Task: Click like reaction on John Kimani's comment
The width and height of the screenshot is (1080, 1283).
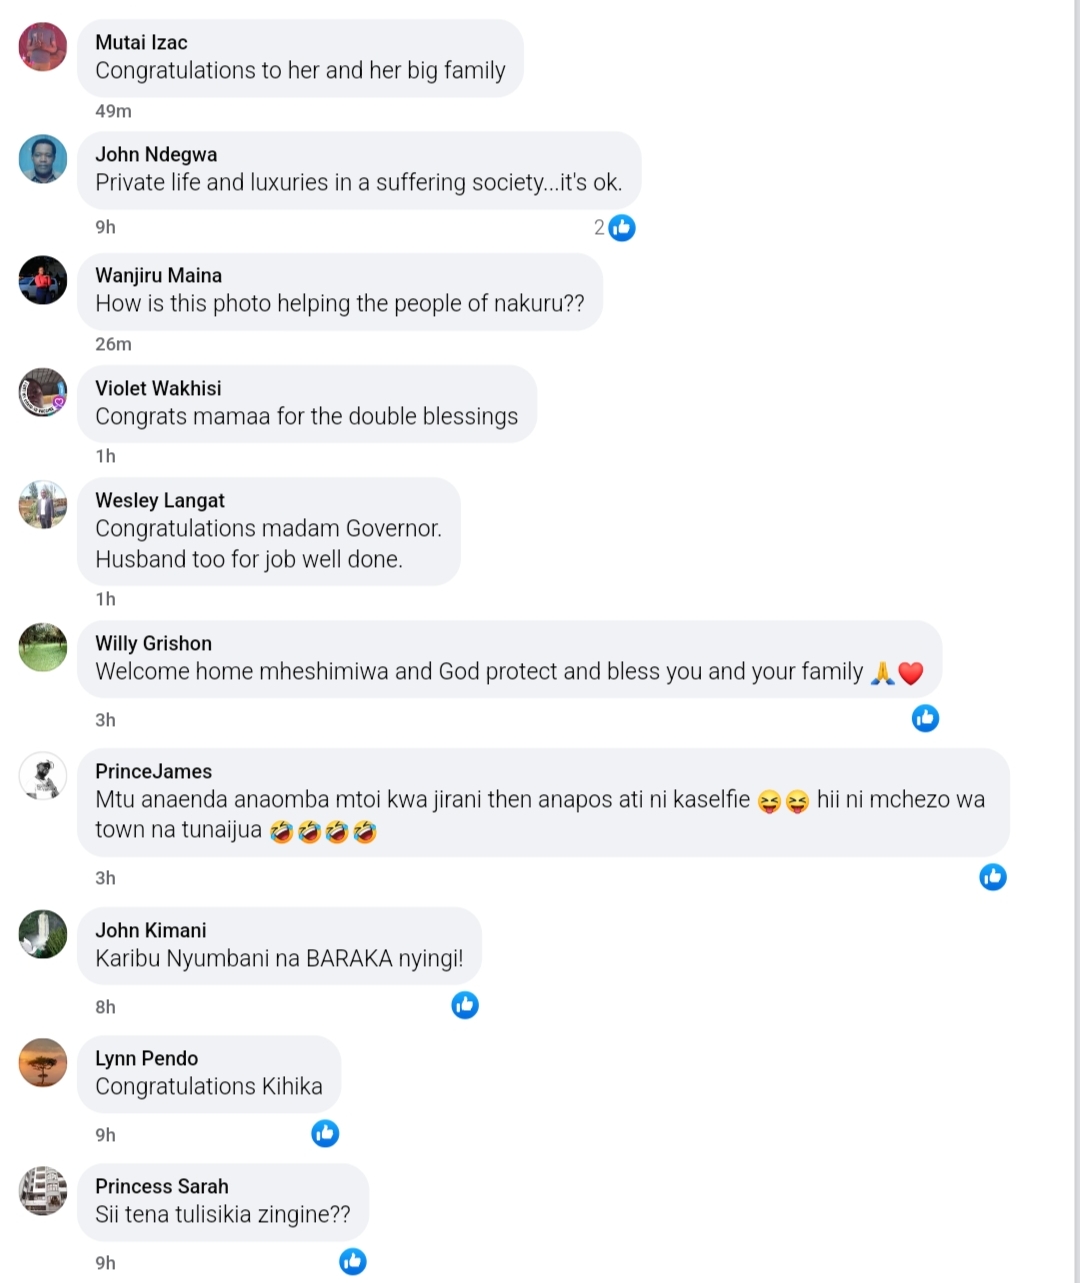Action: point(465,1005)
